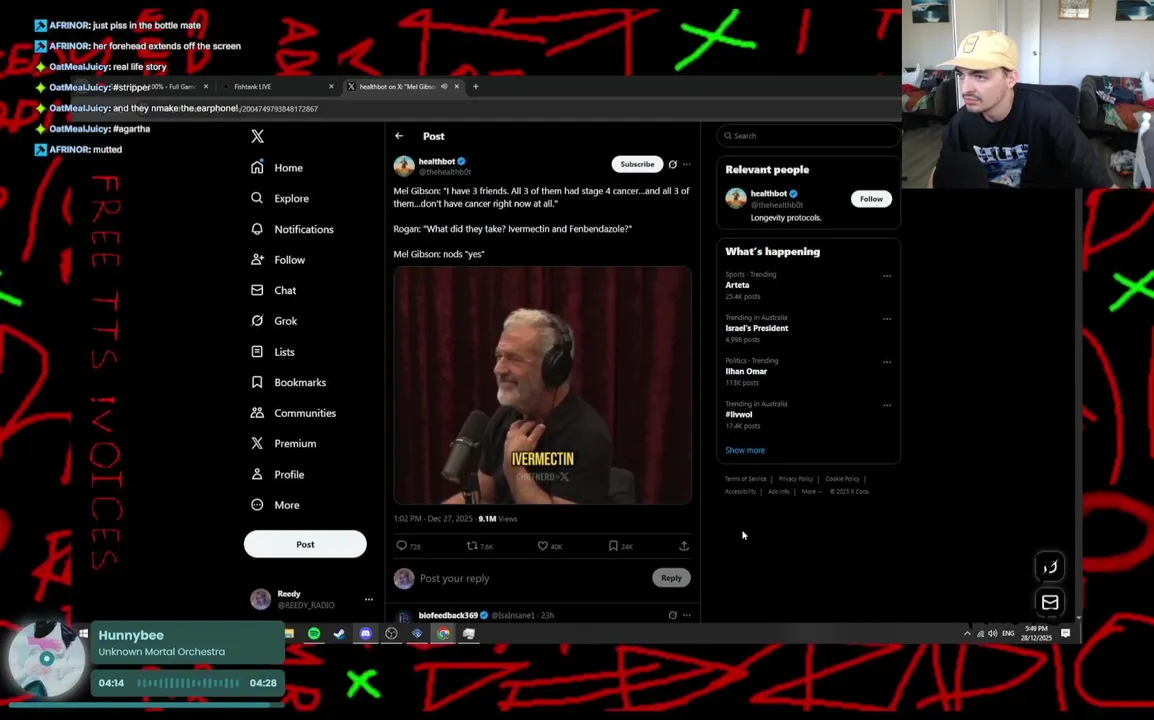Click the X Search box
This screenshot has height=720, width=1154.
click(x=809, y=135)
